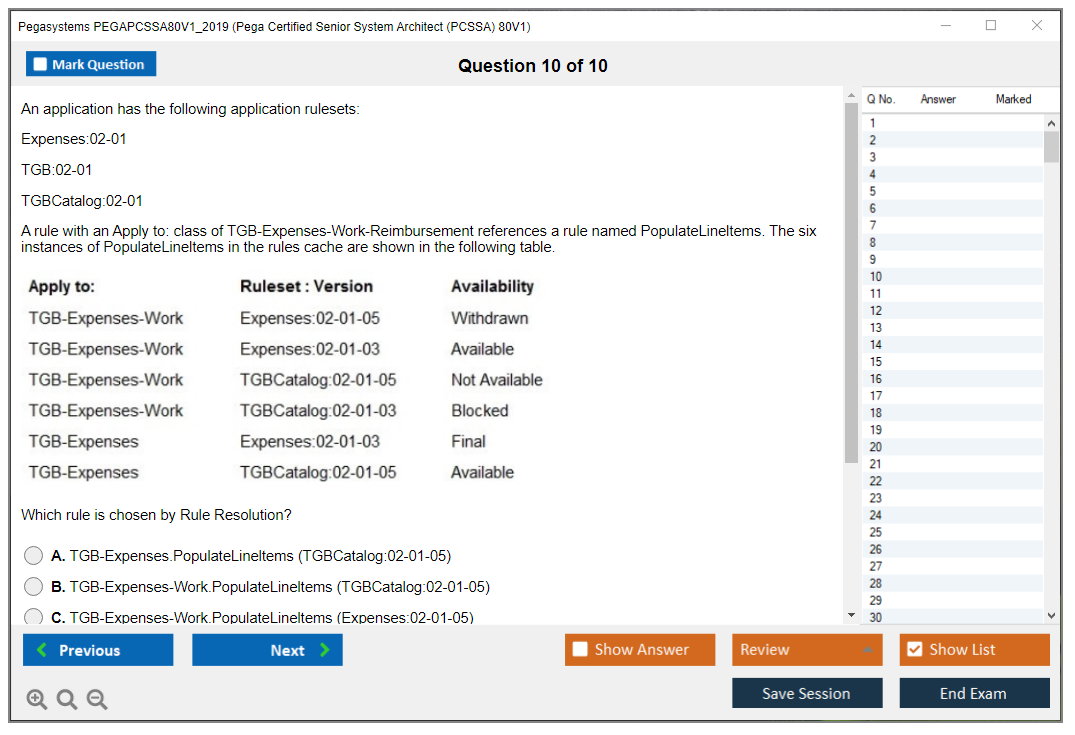Image resolution: width=1075 pixels, height=735 pixels.
Task: Choose answer option B radio button
Action: [x=34, y=587]
